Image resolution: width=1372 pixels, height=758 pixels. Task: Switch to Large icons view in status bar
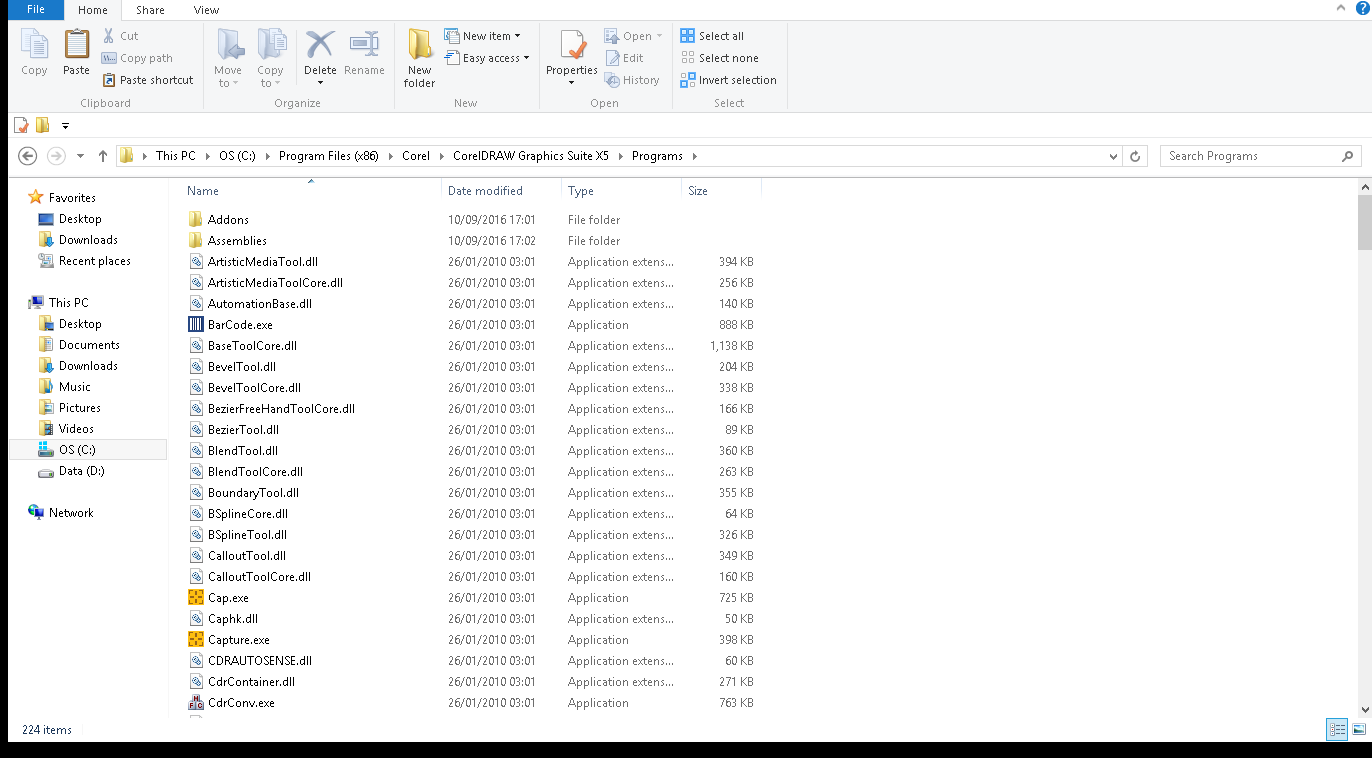[x=1357, y=730]
